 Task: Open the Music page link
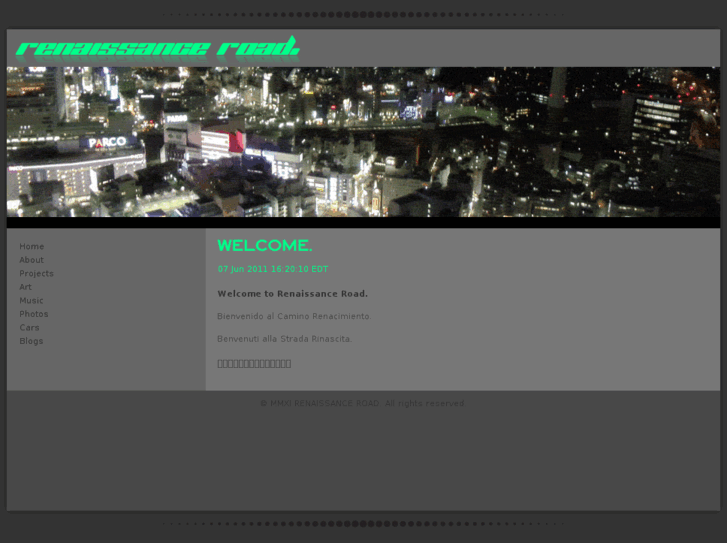click(x=32, y=301)
